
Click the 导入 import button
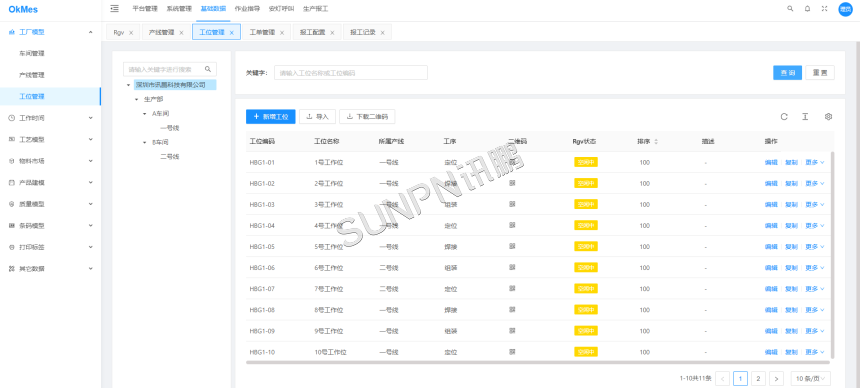[x=317, y=116]
